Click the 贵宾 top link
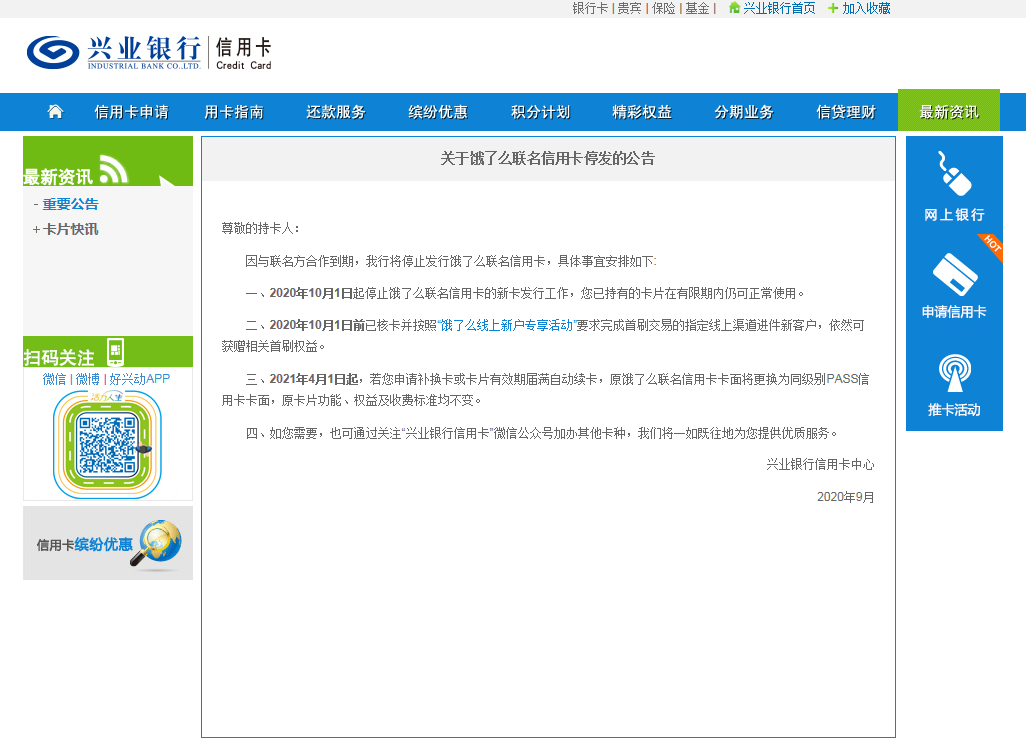1026x742 pixels. pos(629,9)
